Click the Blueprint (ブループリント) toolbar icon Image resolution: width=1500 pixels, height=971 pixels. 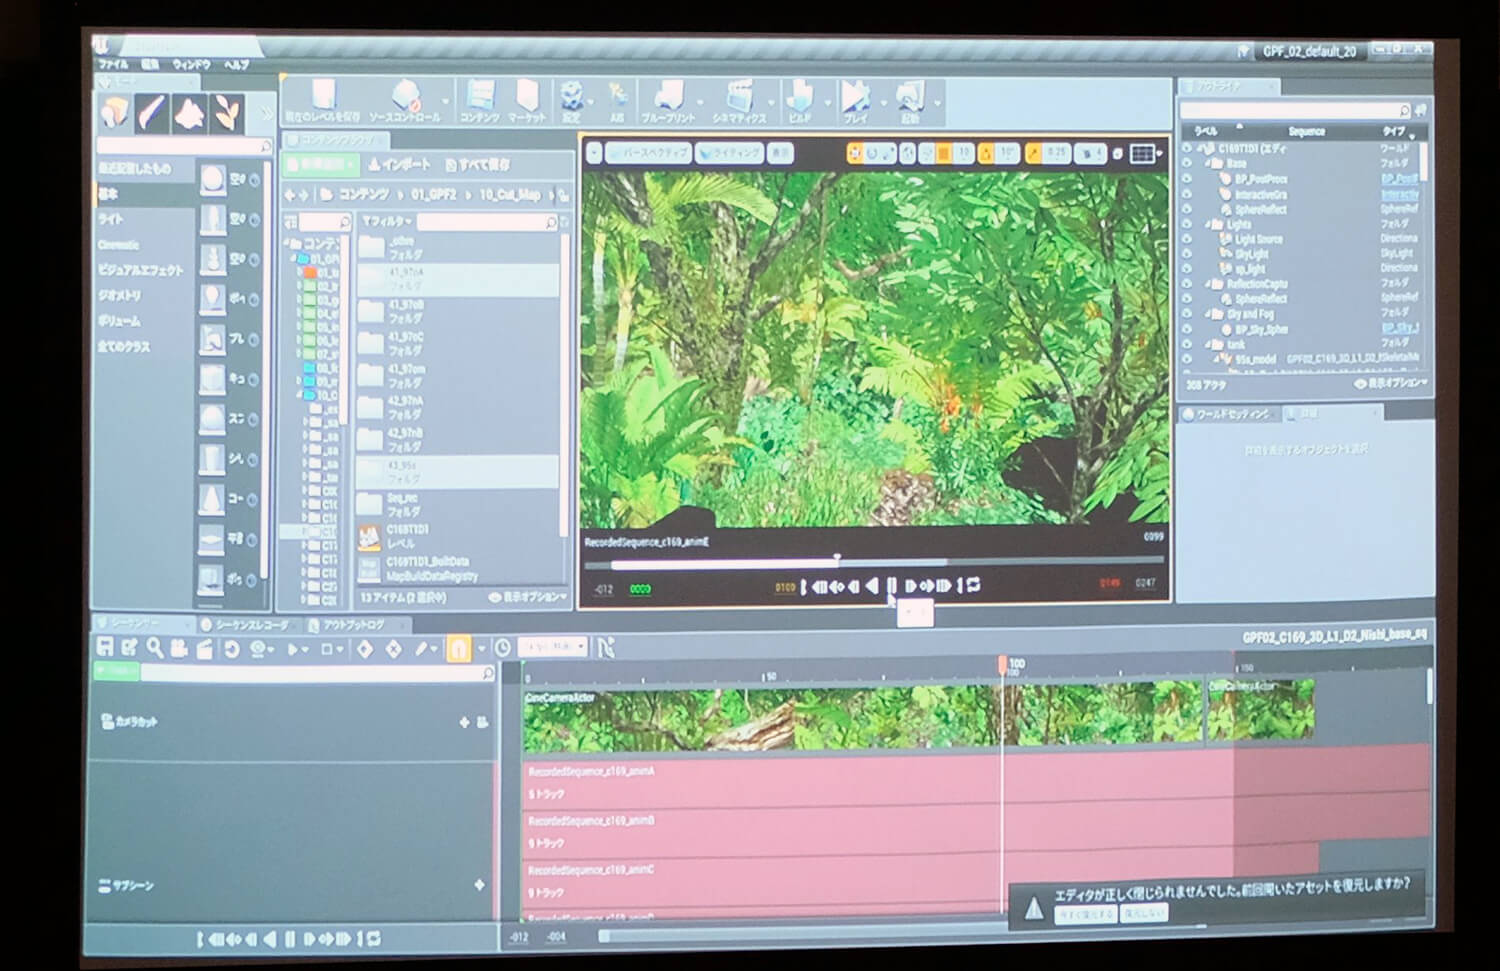pyautogui.click(x=667, y=101)
